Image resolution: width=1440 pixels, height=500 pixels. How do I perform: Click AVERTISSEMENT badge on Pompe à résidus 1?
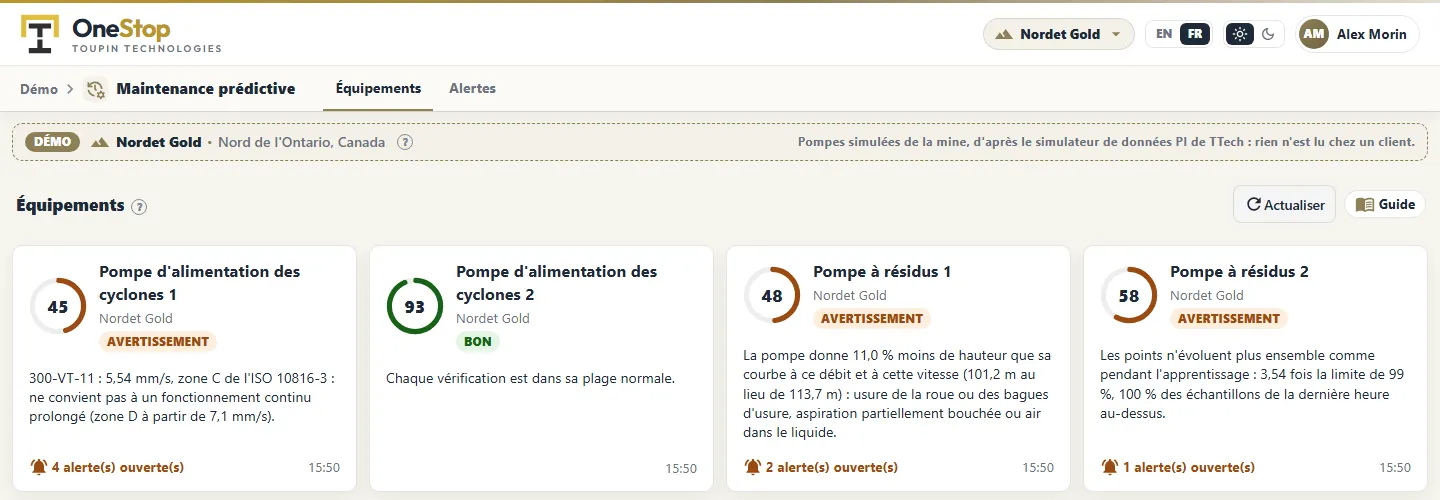point(872,318)
